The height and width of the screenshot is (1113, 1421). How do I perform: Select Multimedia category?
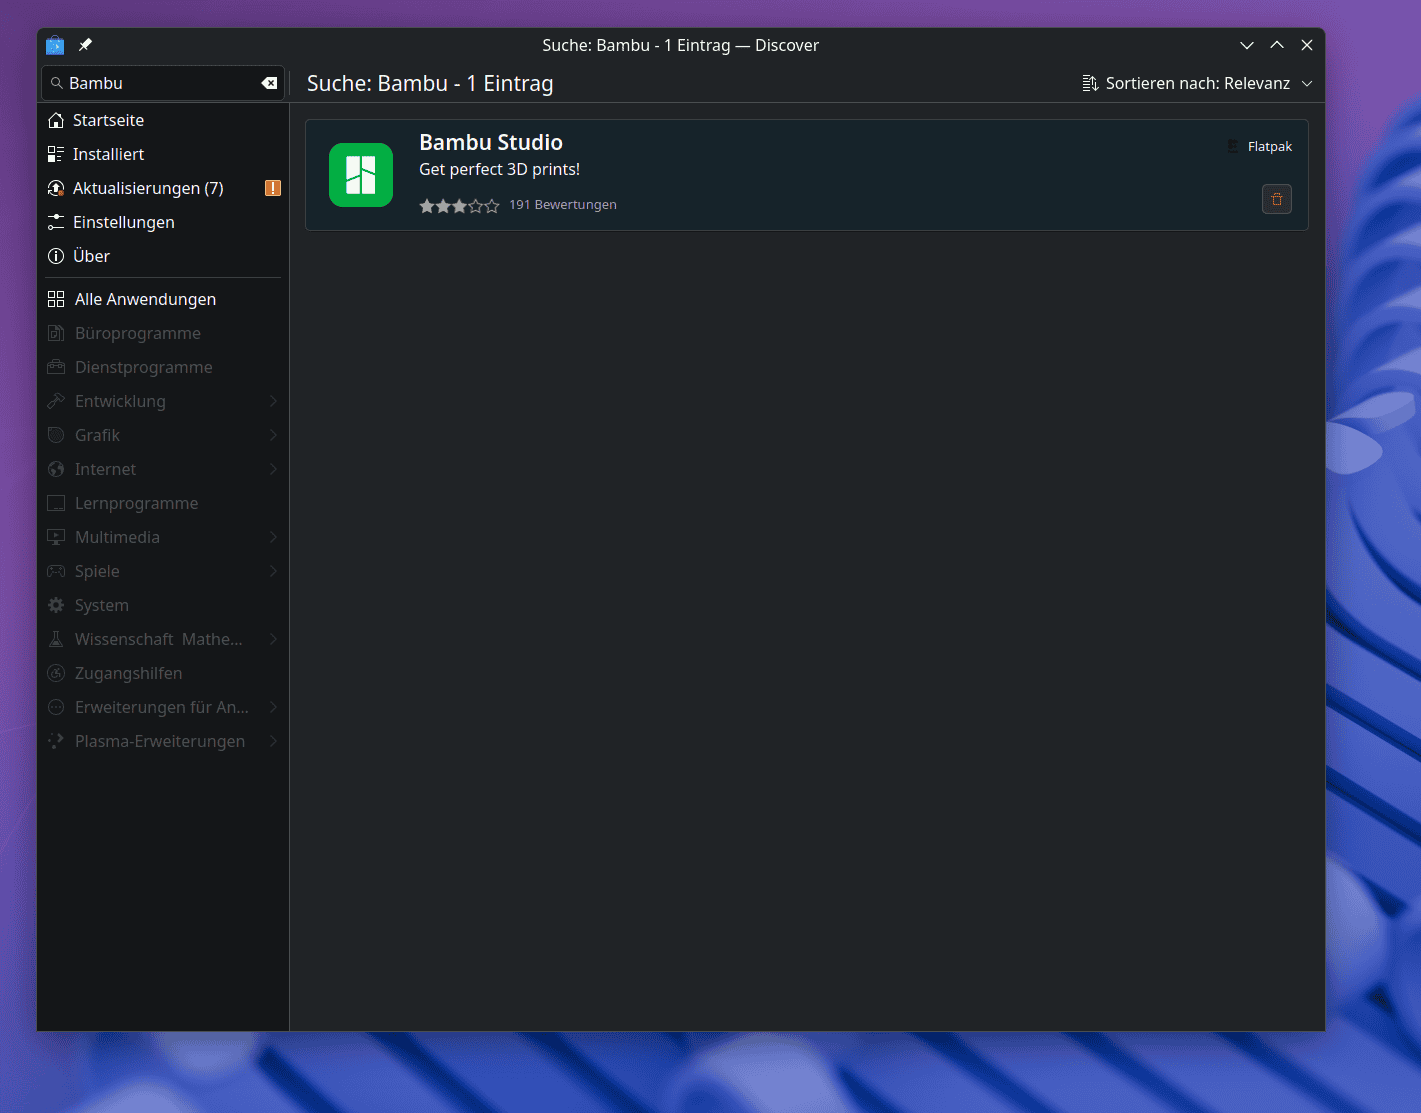tap(163, 537)
